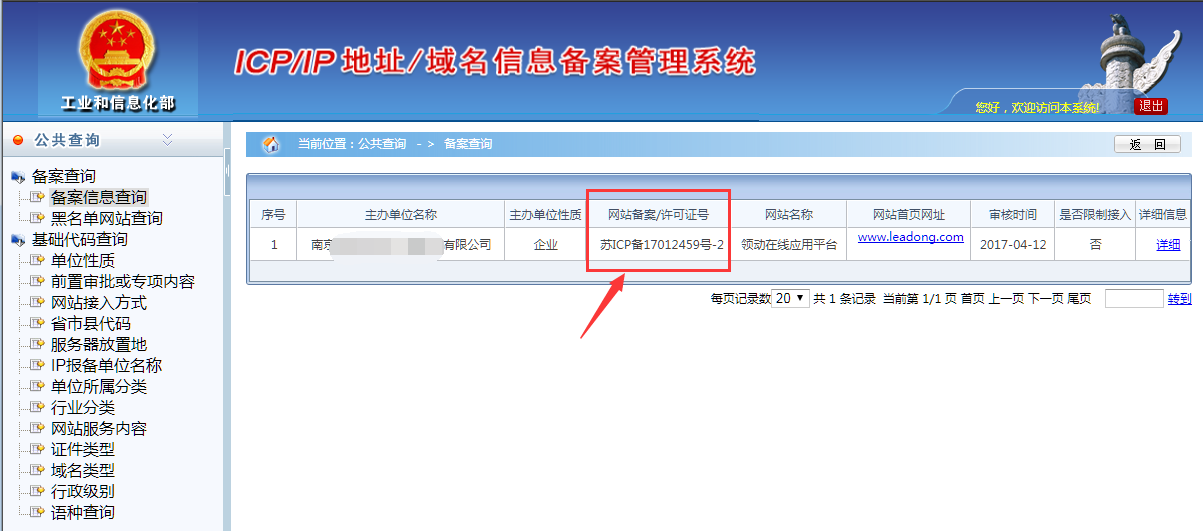
Task: Click the 转到 go-to-page link
Action: click(1179, 298)
